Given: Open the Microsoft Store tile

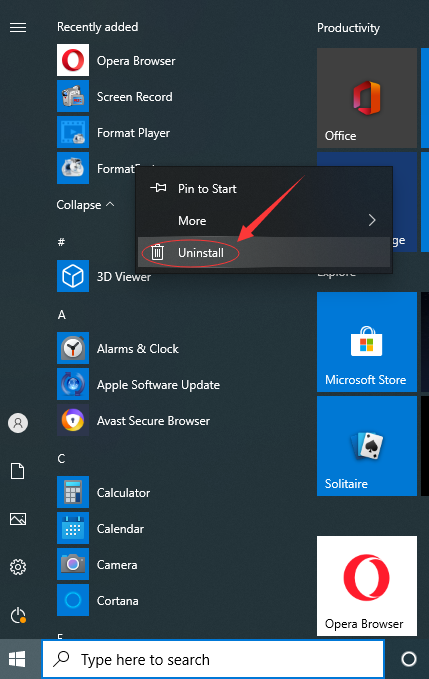Looking at the screenshot, I should click(367, 342).
